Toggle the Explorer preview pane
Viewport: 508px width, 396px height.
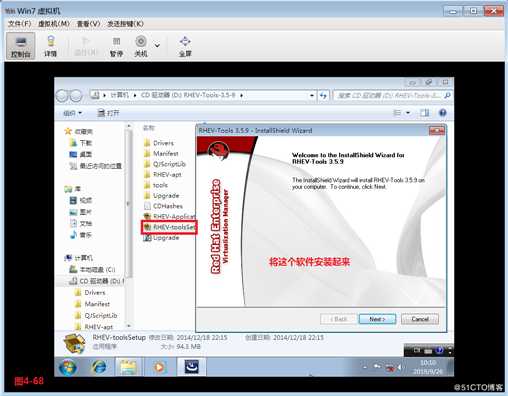click(x=424, y=113)
